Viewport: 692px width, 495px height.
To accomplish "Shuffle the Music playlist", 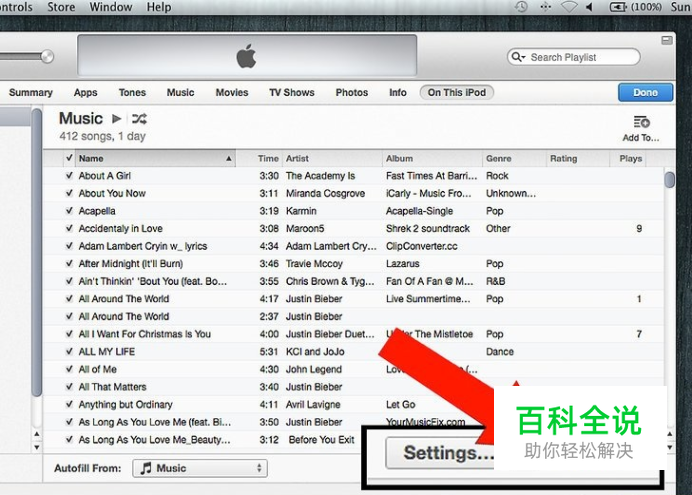I will pos(139,119).
